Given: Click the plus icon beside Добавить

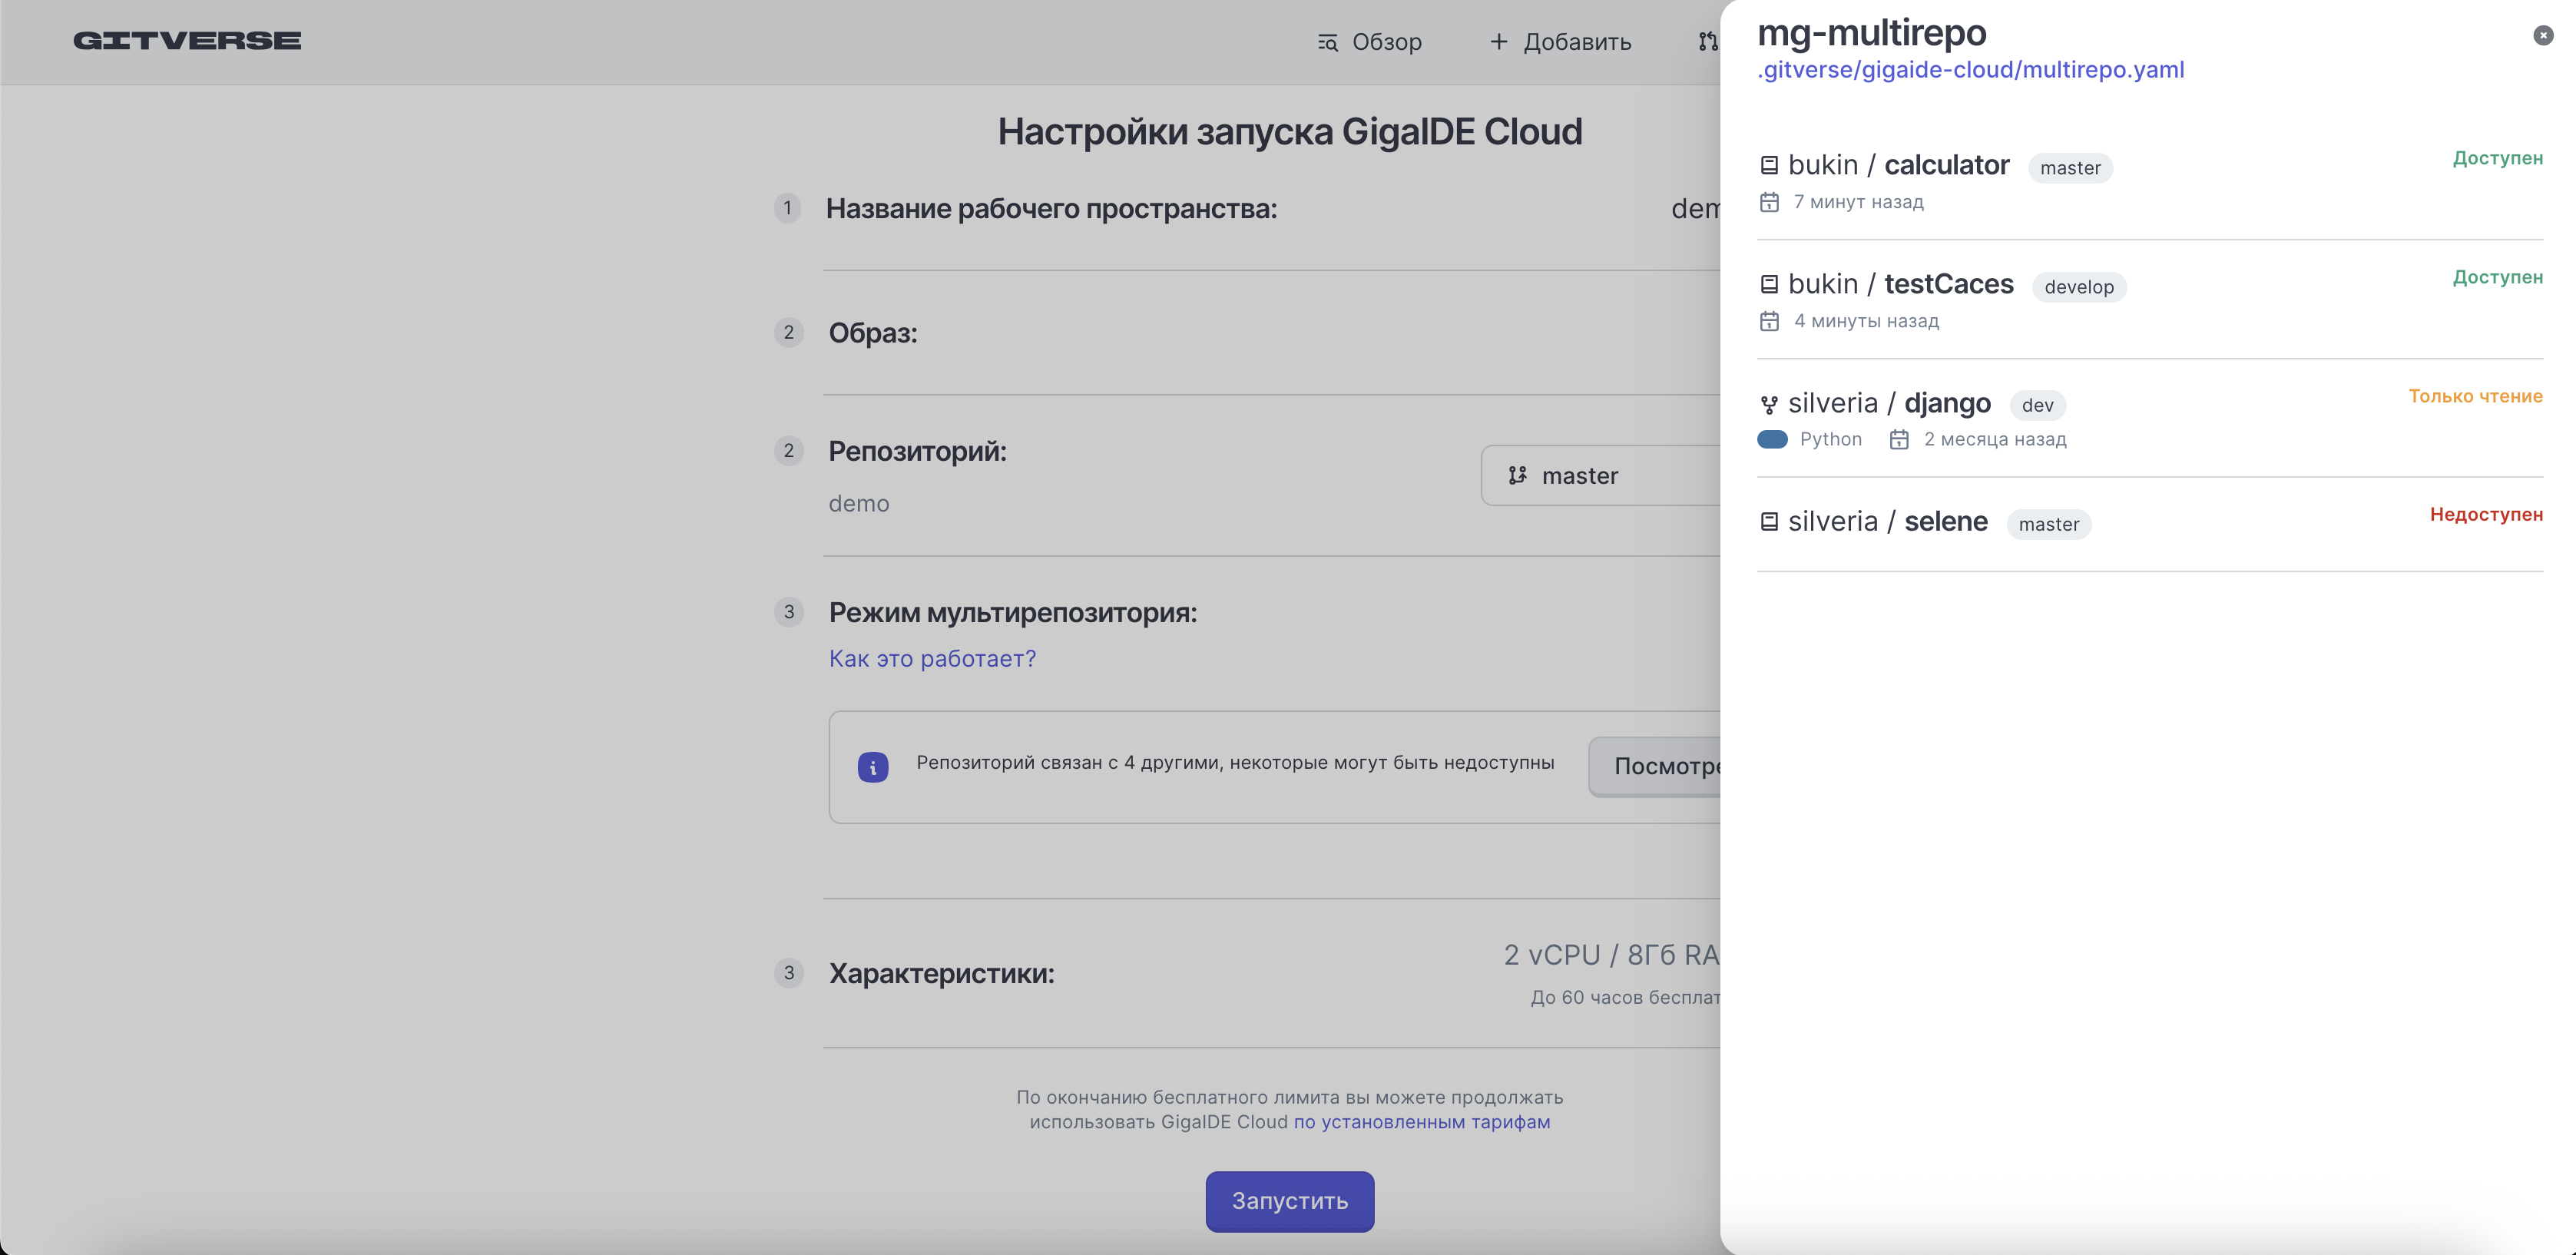Looking at the screenshot, I should click(1498, 42).
